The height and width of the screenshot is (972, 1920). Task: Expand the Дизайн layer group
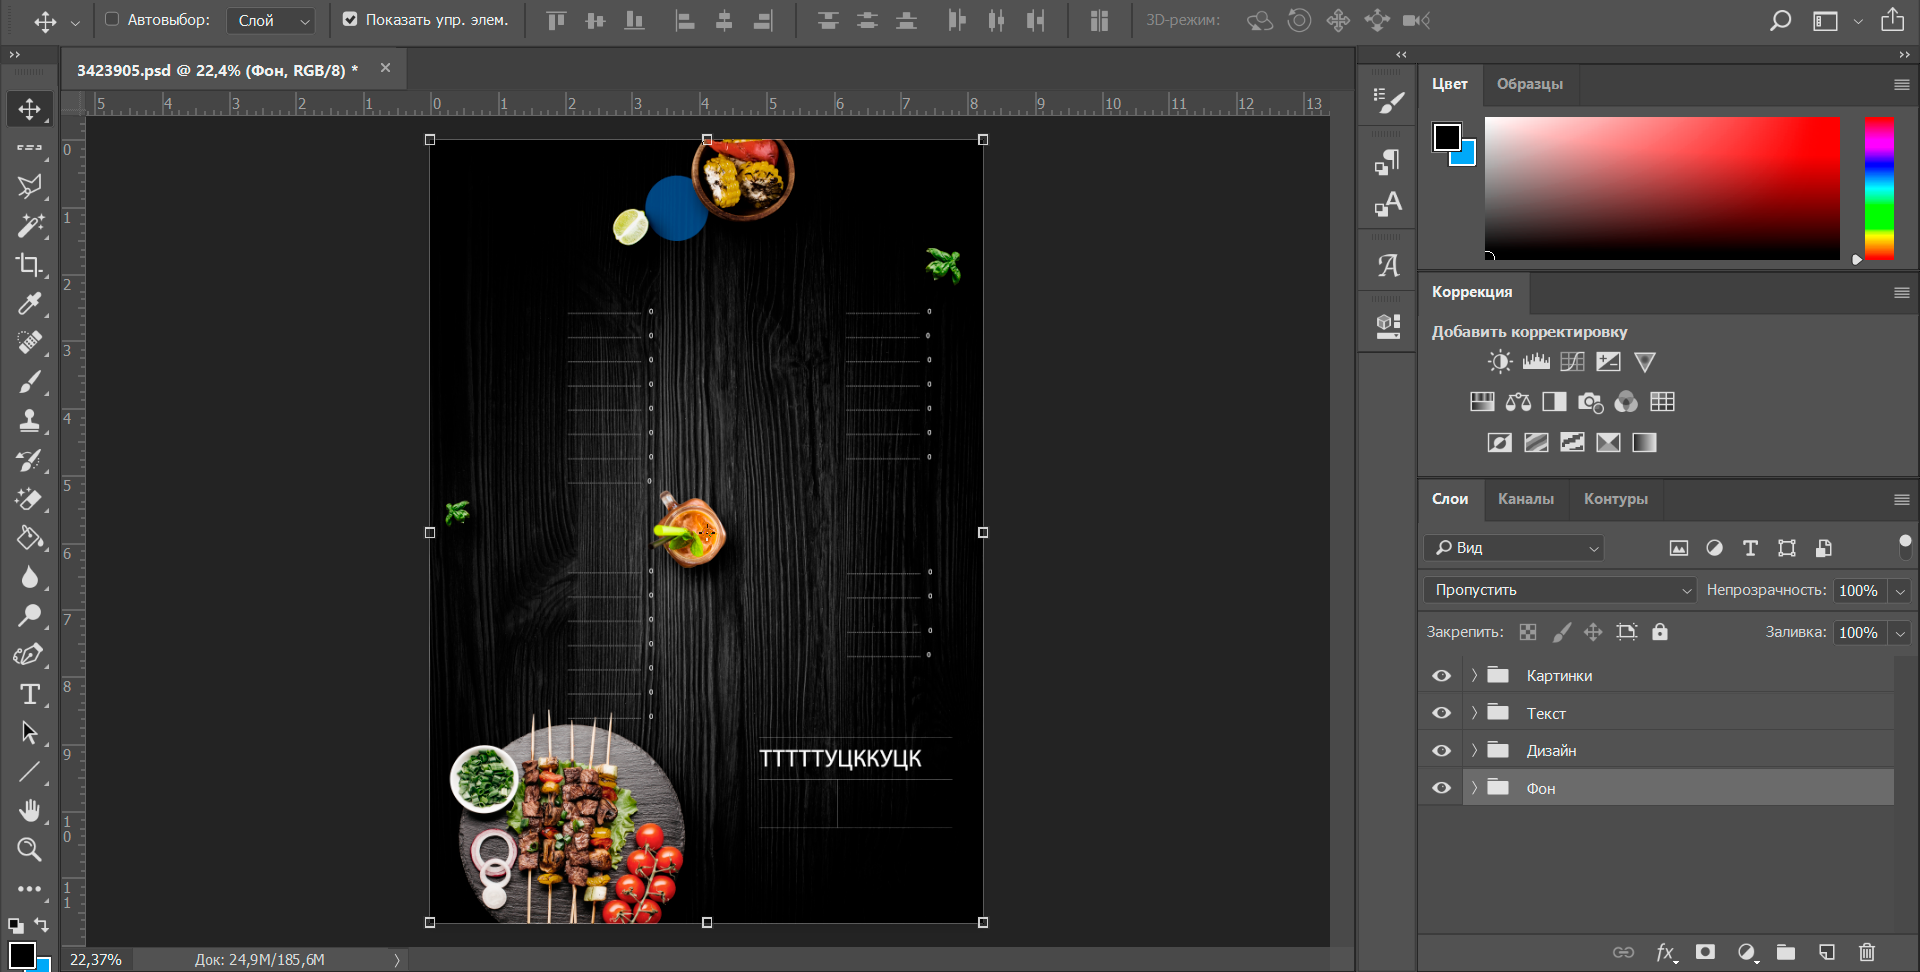pos(1474,750)
